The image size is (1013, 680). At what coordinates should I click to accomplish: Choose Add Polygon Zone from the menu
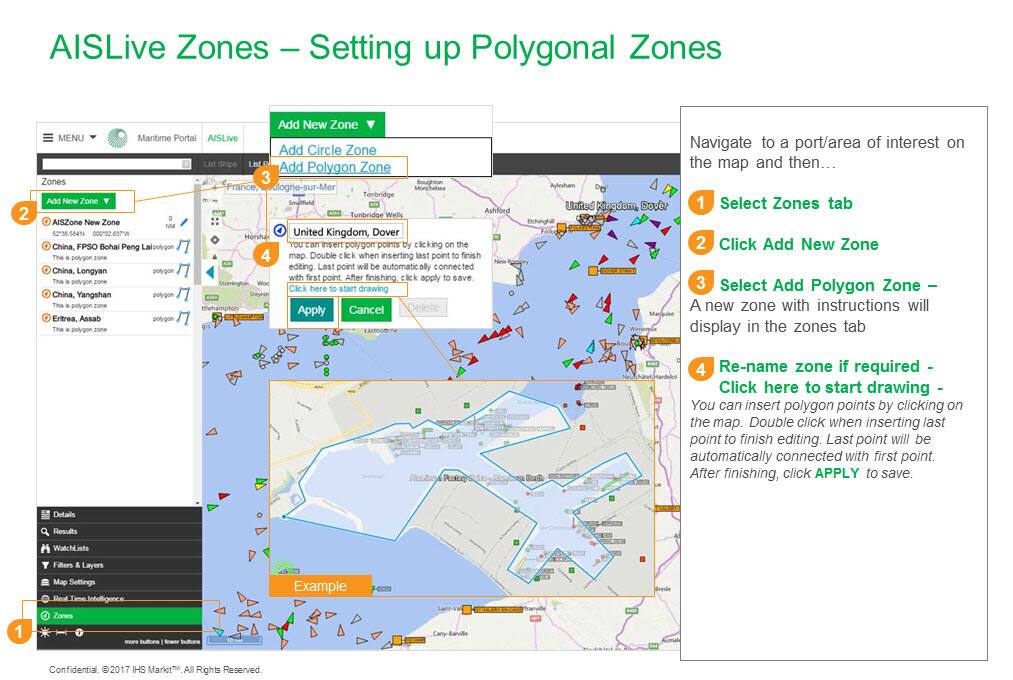[335, 167]
